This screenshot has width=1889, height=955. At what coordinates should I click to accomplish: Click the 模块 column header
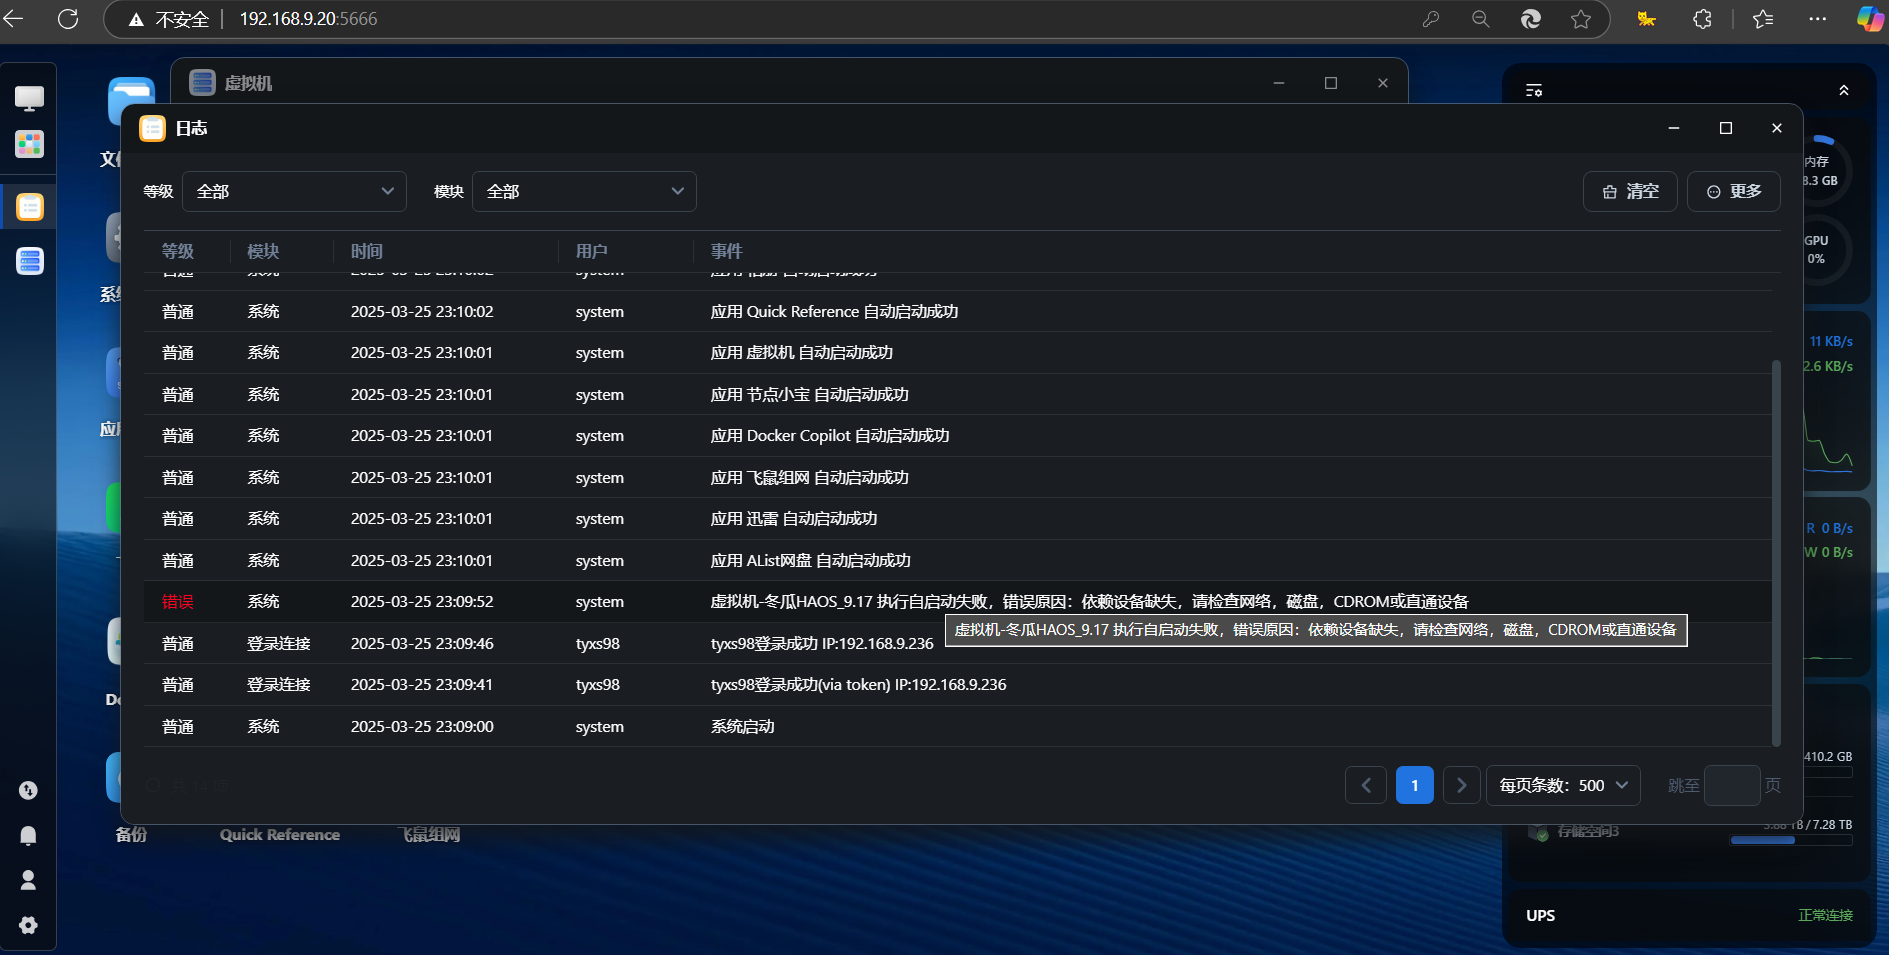coord(263,251)
